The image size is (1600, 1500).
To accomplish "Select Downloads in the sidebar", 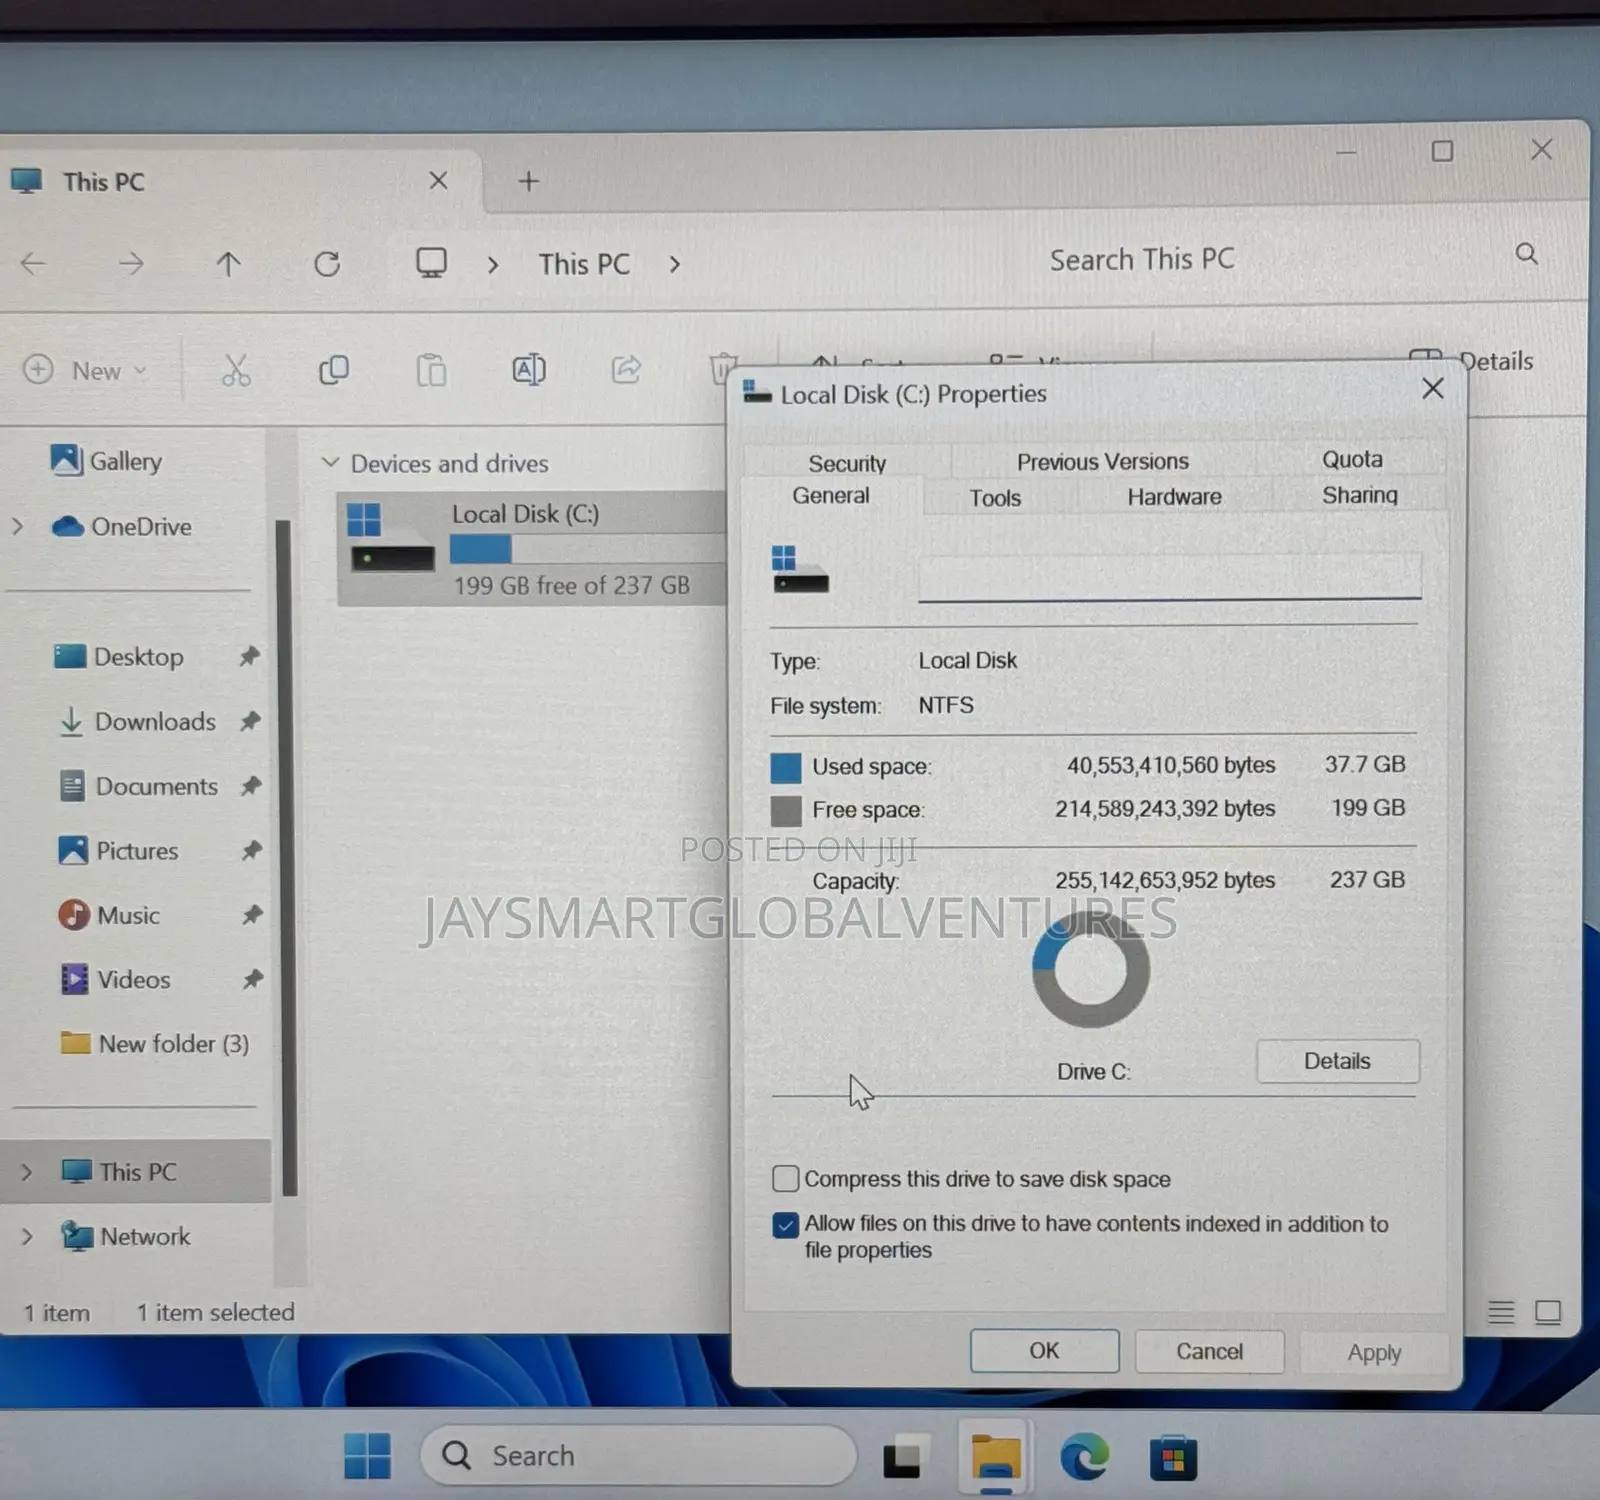I will tap(155, 721).
